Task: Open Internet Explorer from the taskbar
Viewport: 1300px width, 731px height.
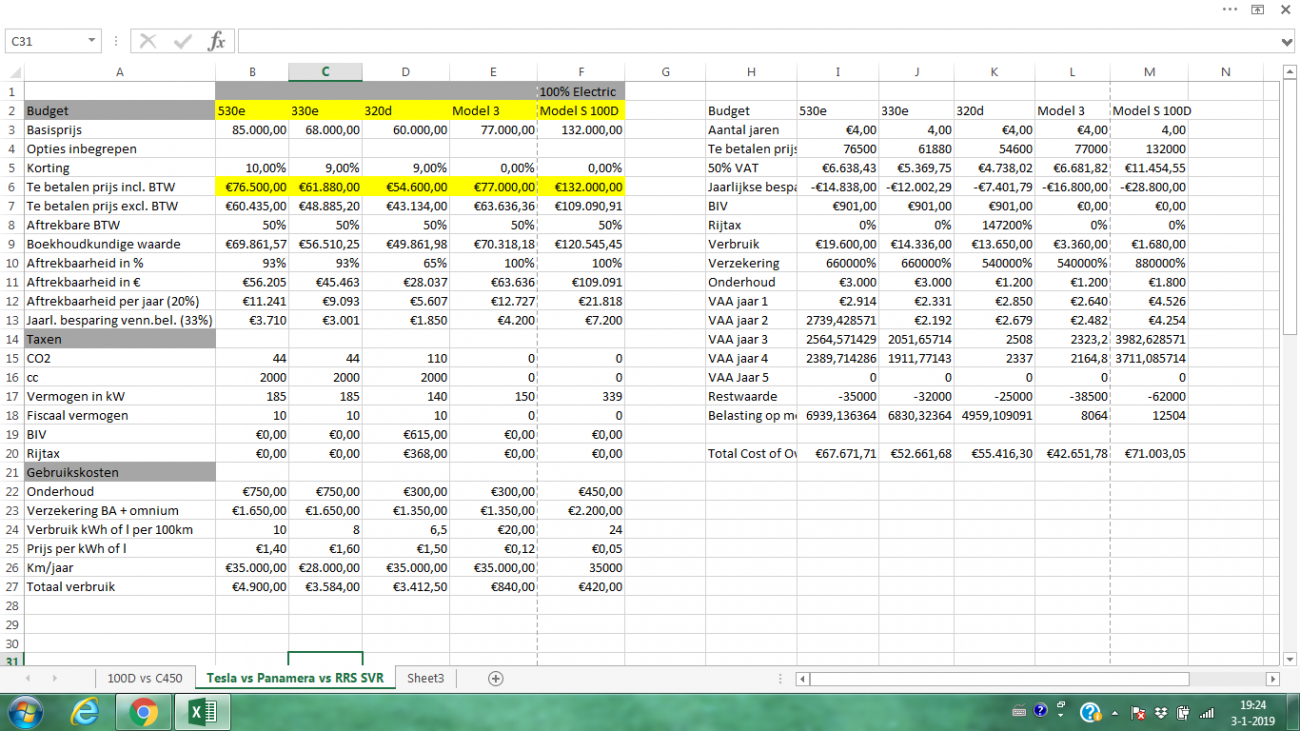Action: point(85,713)
